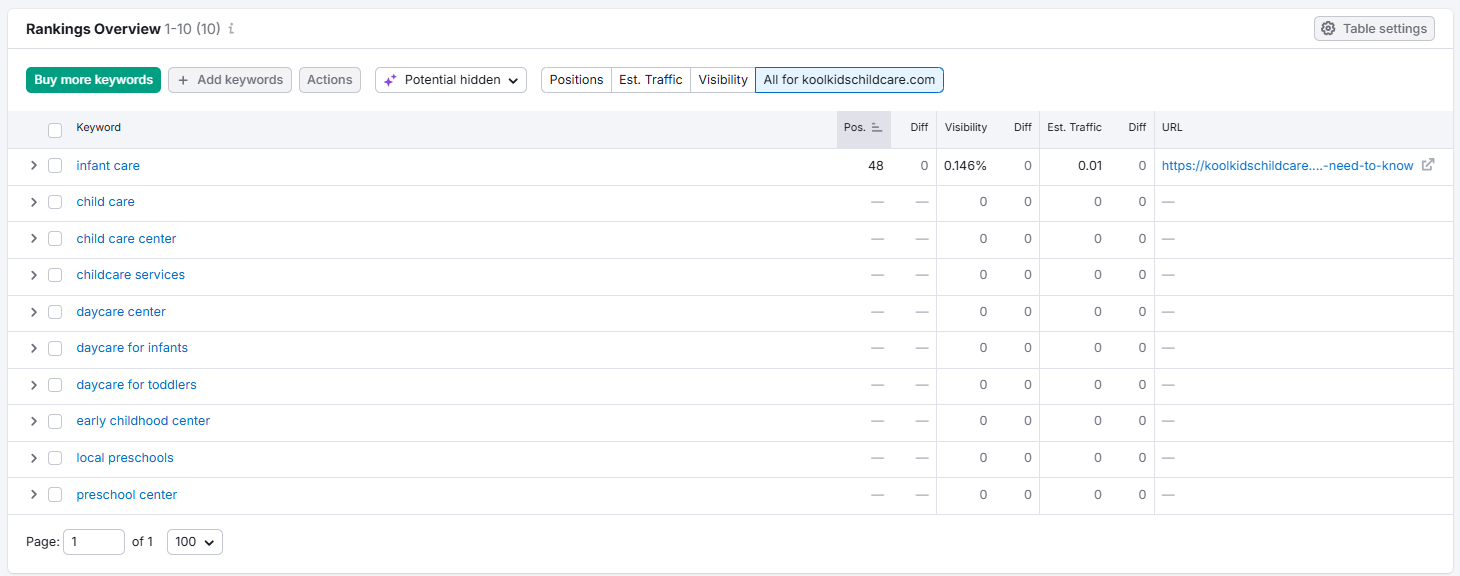This screenshot has height=576, width=1460.
Task: Click the Keyword column header
Action: click(99, 128)
